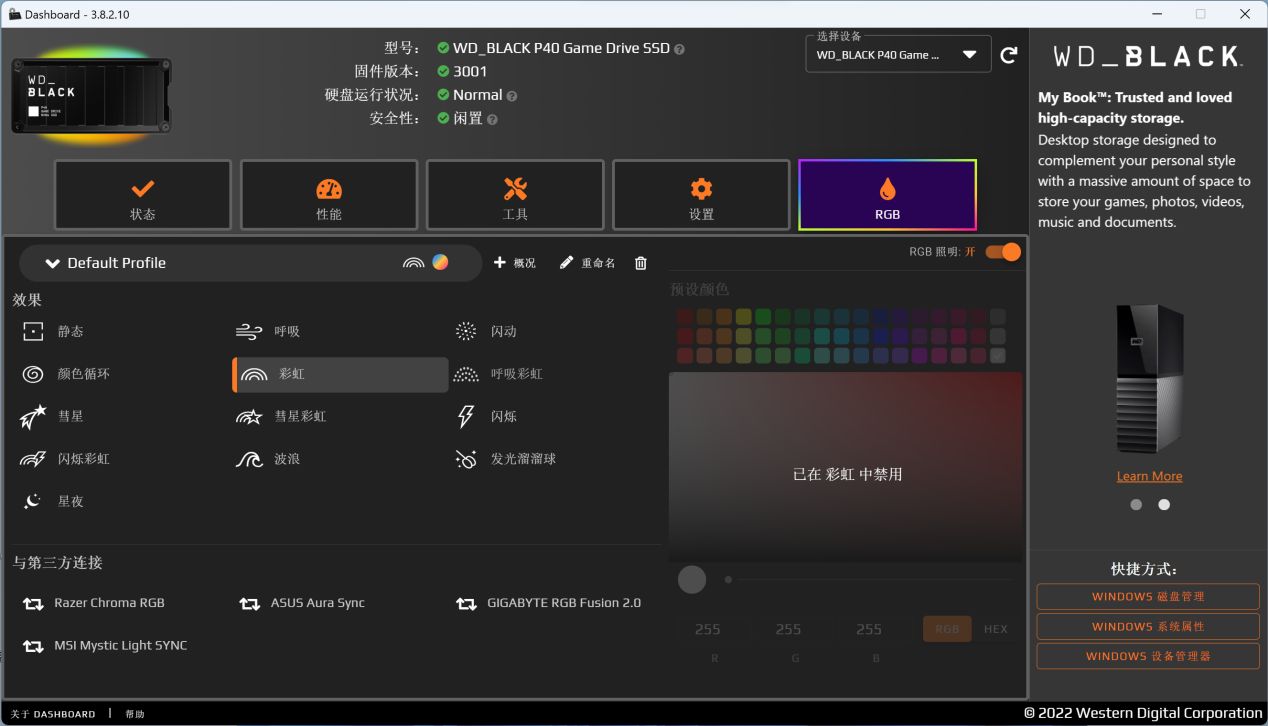The image size is (1268, 726).
Task: Select the 彩虹 rainbow effect
Action: tap(340, 374)
